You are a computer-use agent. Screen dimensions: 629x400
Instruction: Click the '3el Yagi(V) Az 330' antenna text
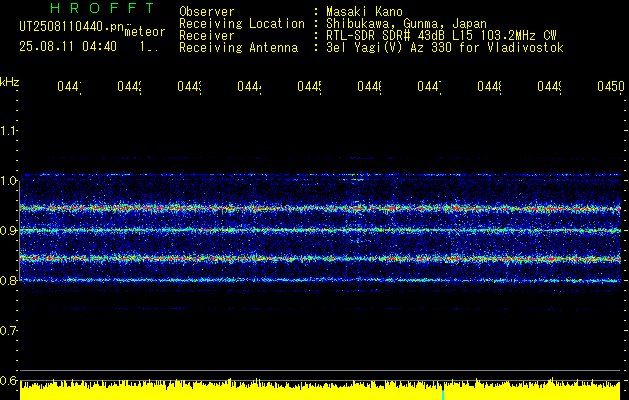[445, 48]
